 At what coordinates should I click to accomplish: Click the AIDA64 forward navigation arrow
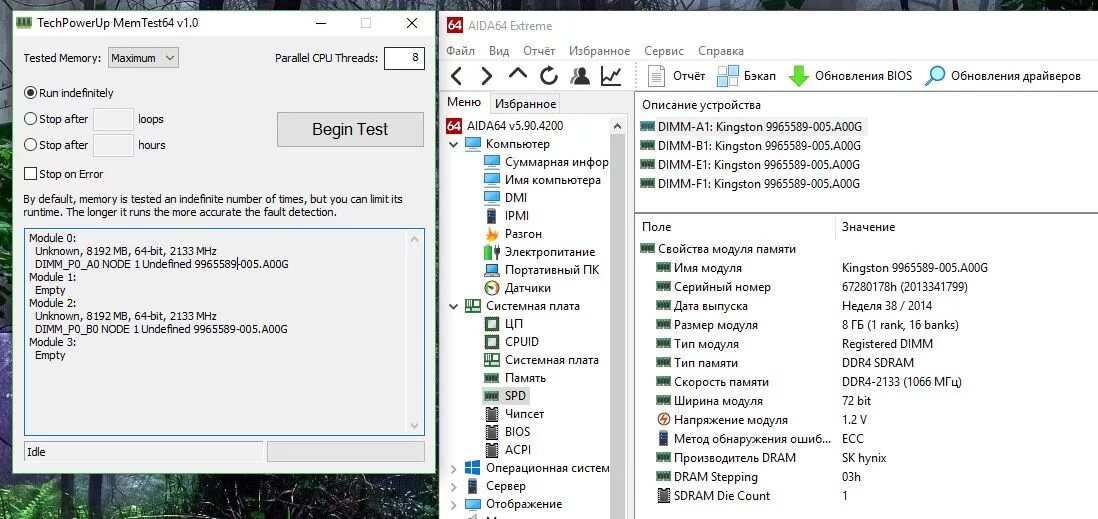tap(487, 76)
